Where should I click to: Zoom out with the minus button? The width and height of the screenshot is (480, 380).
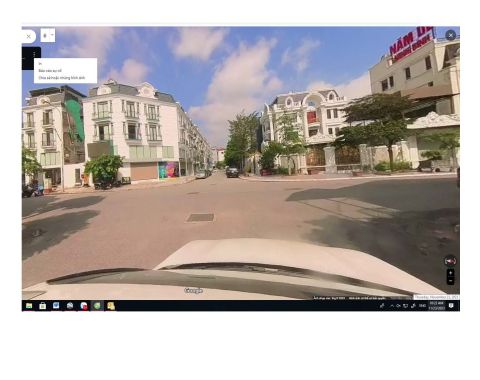point(450,281)
